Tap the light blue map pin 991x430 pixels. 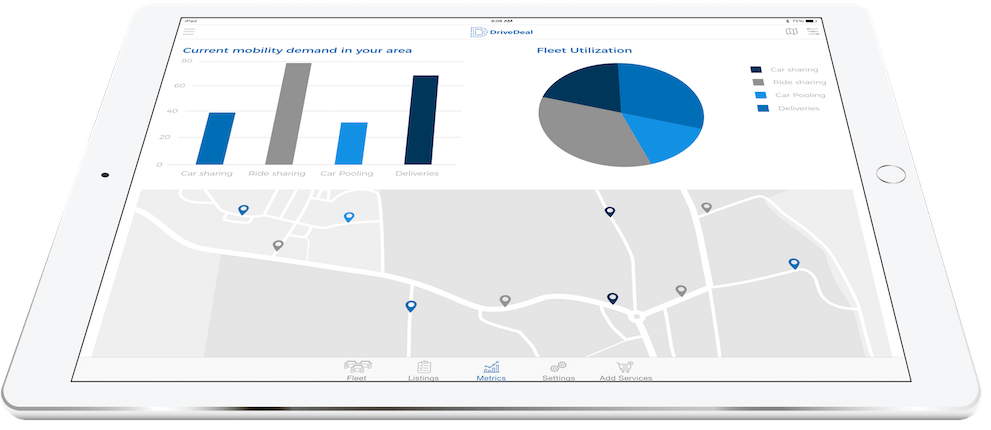[348, 217]
